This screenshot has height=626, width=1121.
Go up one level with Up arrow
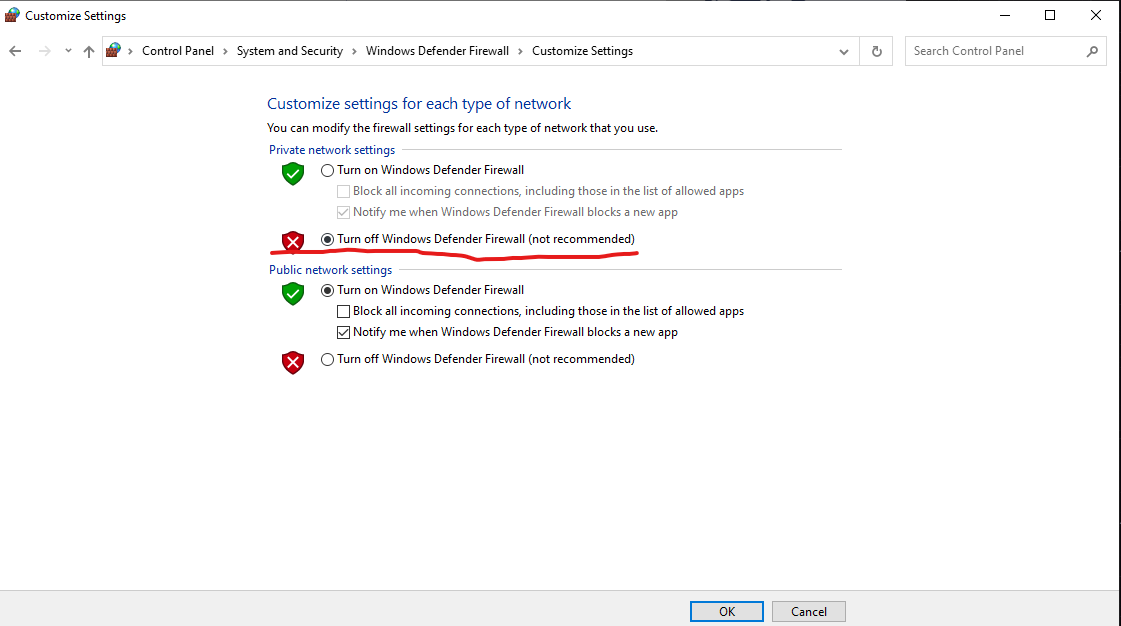(x=89, y=51)
